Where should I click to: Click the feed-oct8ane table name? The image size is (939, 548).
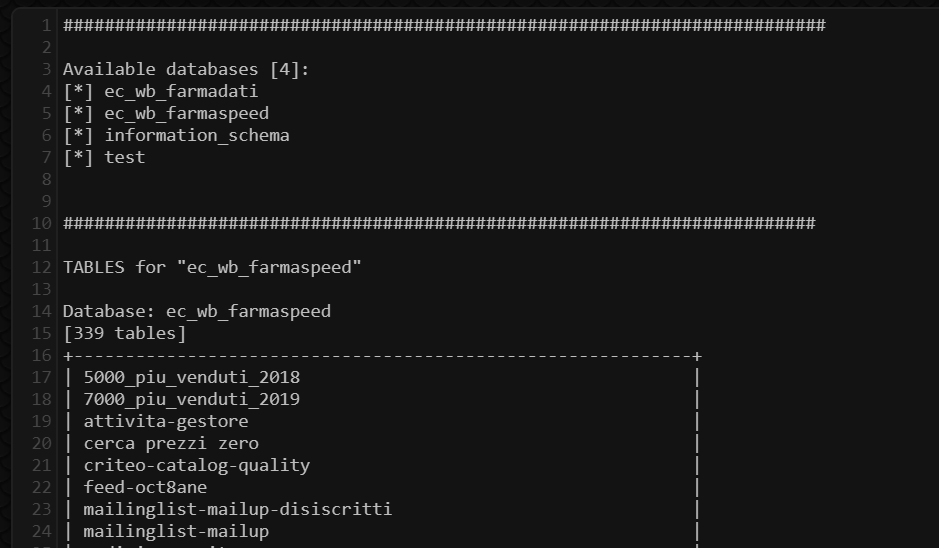tap(145, 487)
